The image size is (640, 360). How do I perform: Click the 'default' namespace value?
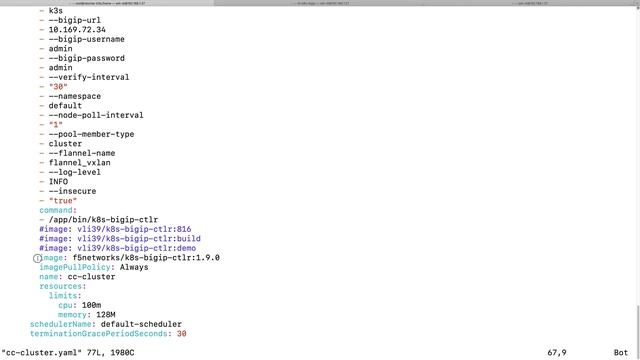(65, 105)
